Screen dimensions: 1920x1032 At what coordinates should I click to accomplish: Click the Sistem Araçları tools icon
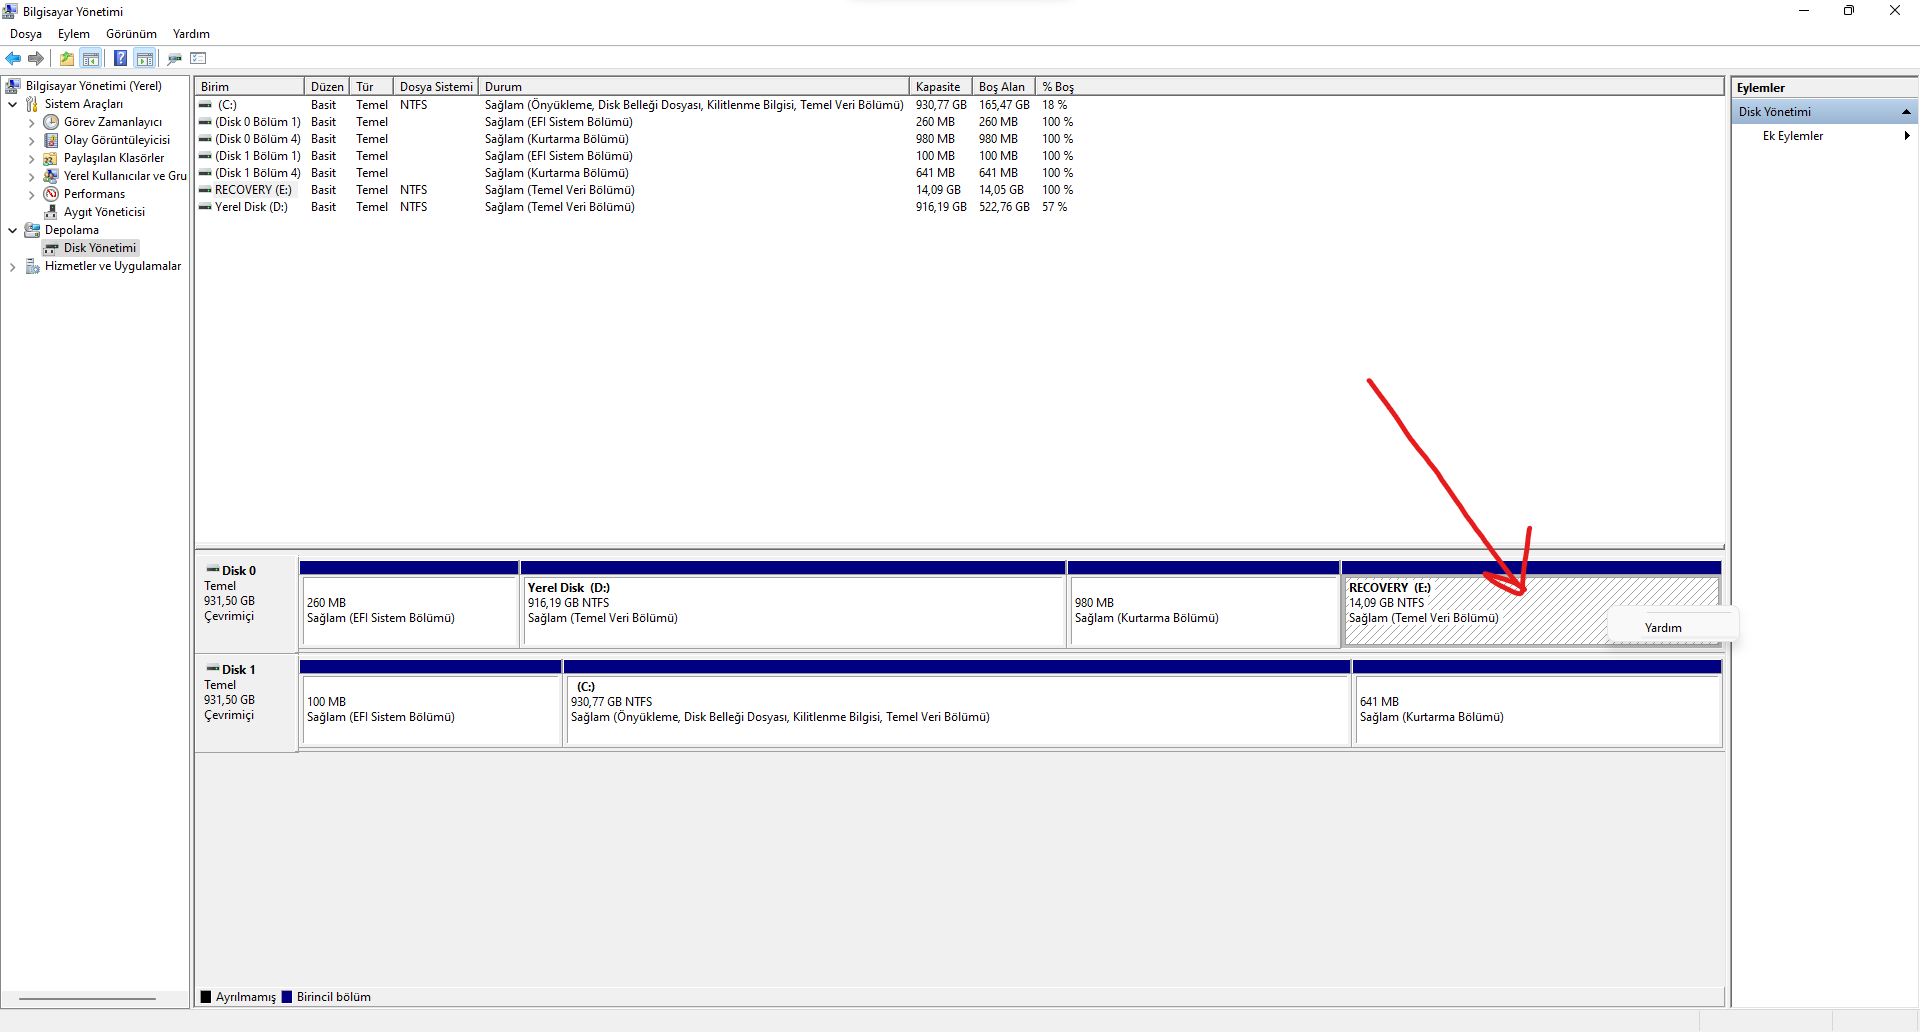(32, 104)
